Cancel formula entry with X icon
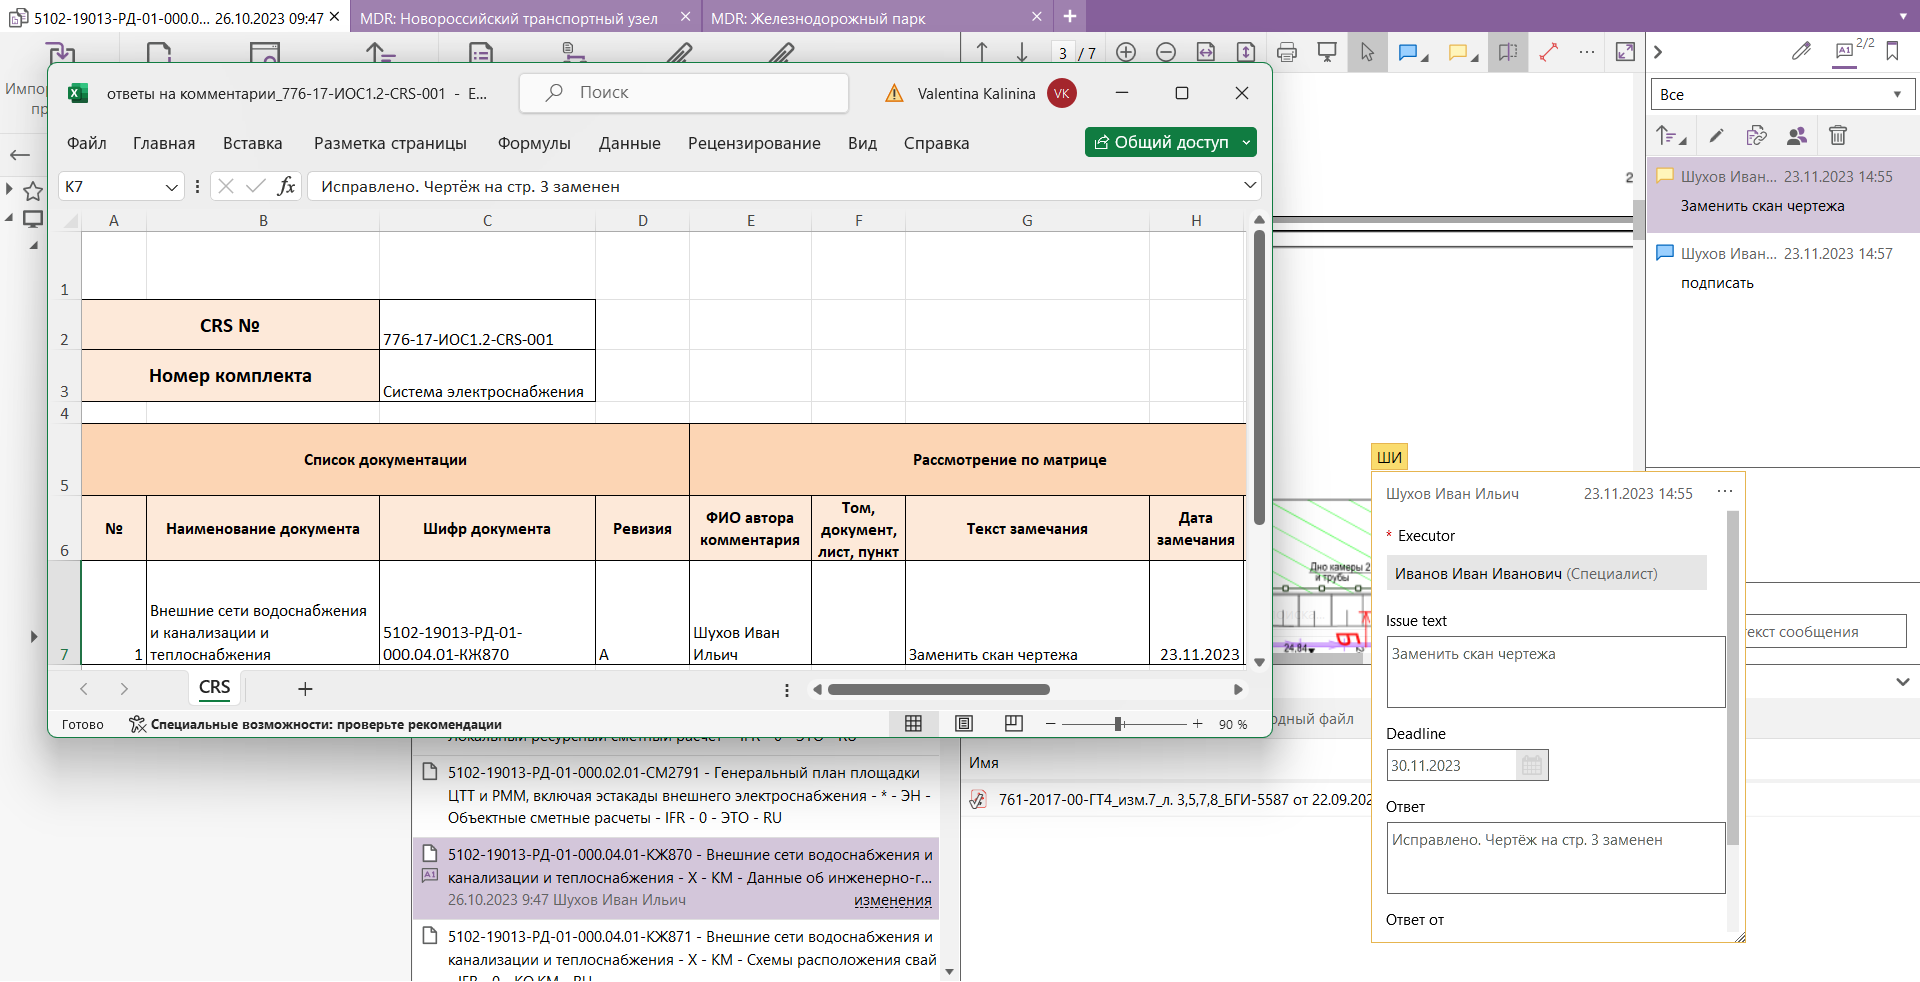 click(226, 186)
